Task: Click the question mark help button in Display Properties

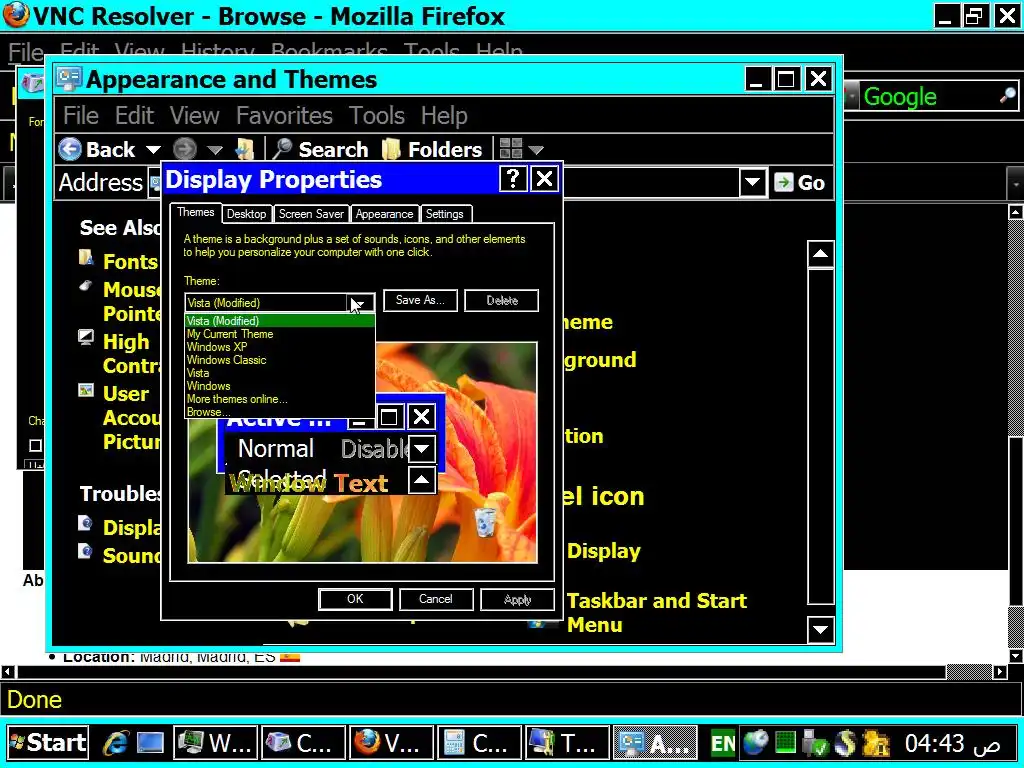Action: (513, 179)
